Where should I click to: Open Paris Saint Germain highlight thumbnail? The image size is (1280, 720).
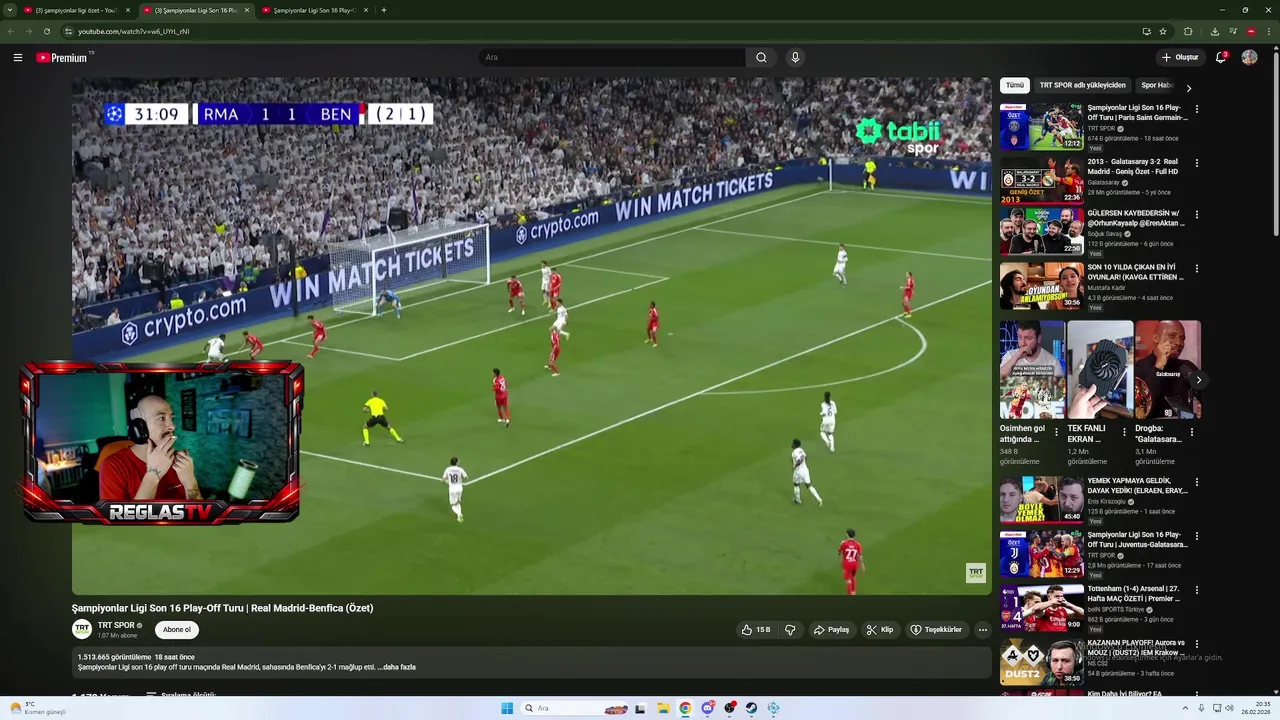[1041, 126]
